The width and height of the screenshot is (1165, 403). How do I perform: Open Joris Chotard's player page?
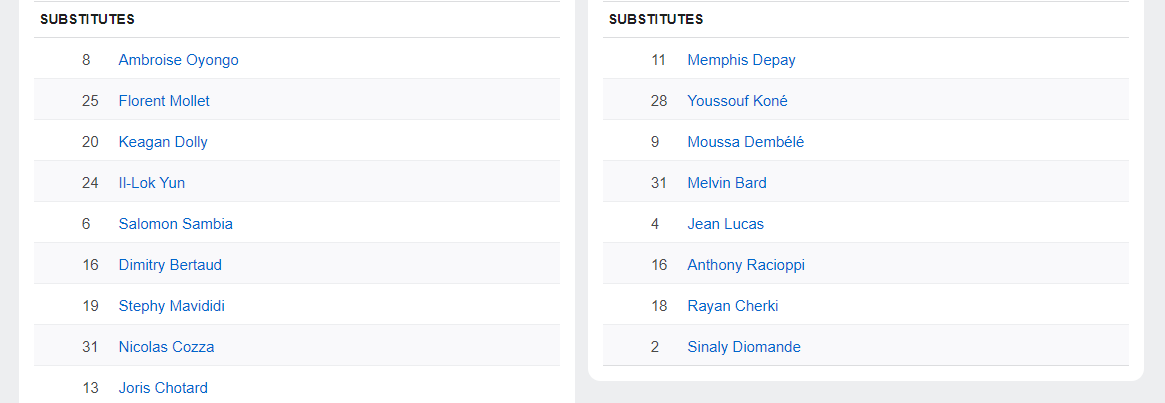(163, 388)
